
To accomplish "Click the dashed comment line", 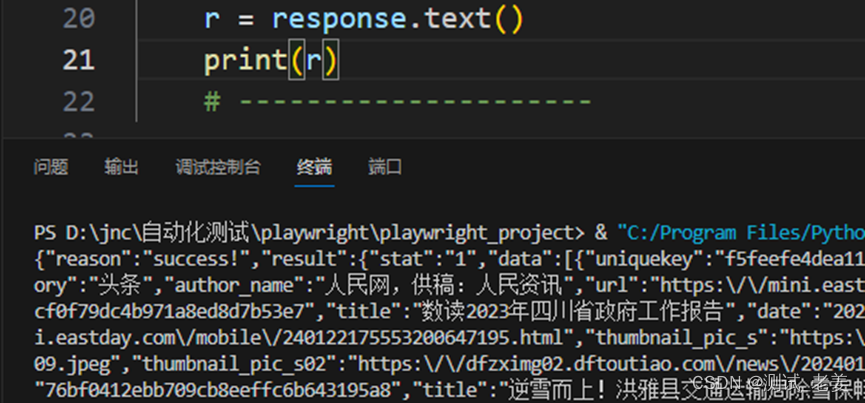I will click(398, 101).
